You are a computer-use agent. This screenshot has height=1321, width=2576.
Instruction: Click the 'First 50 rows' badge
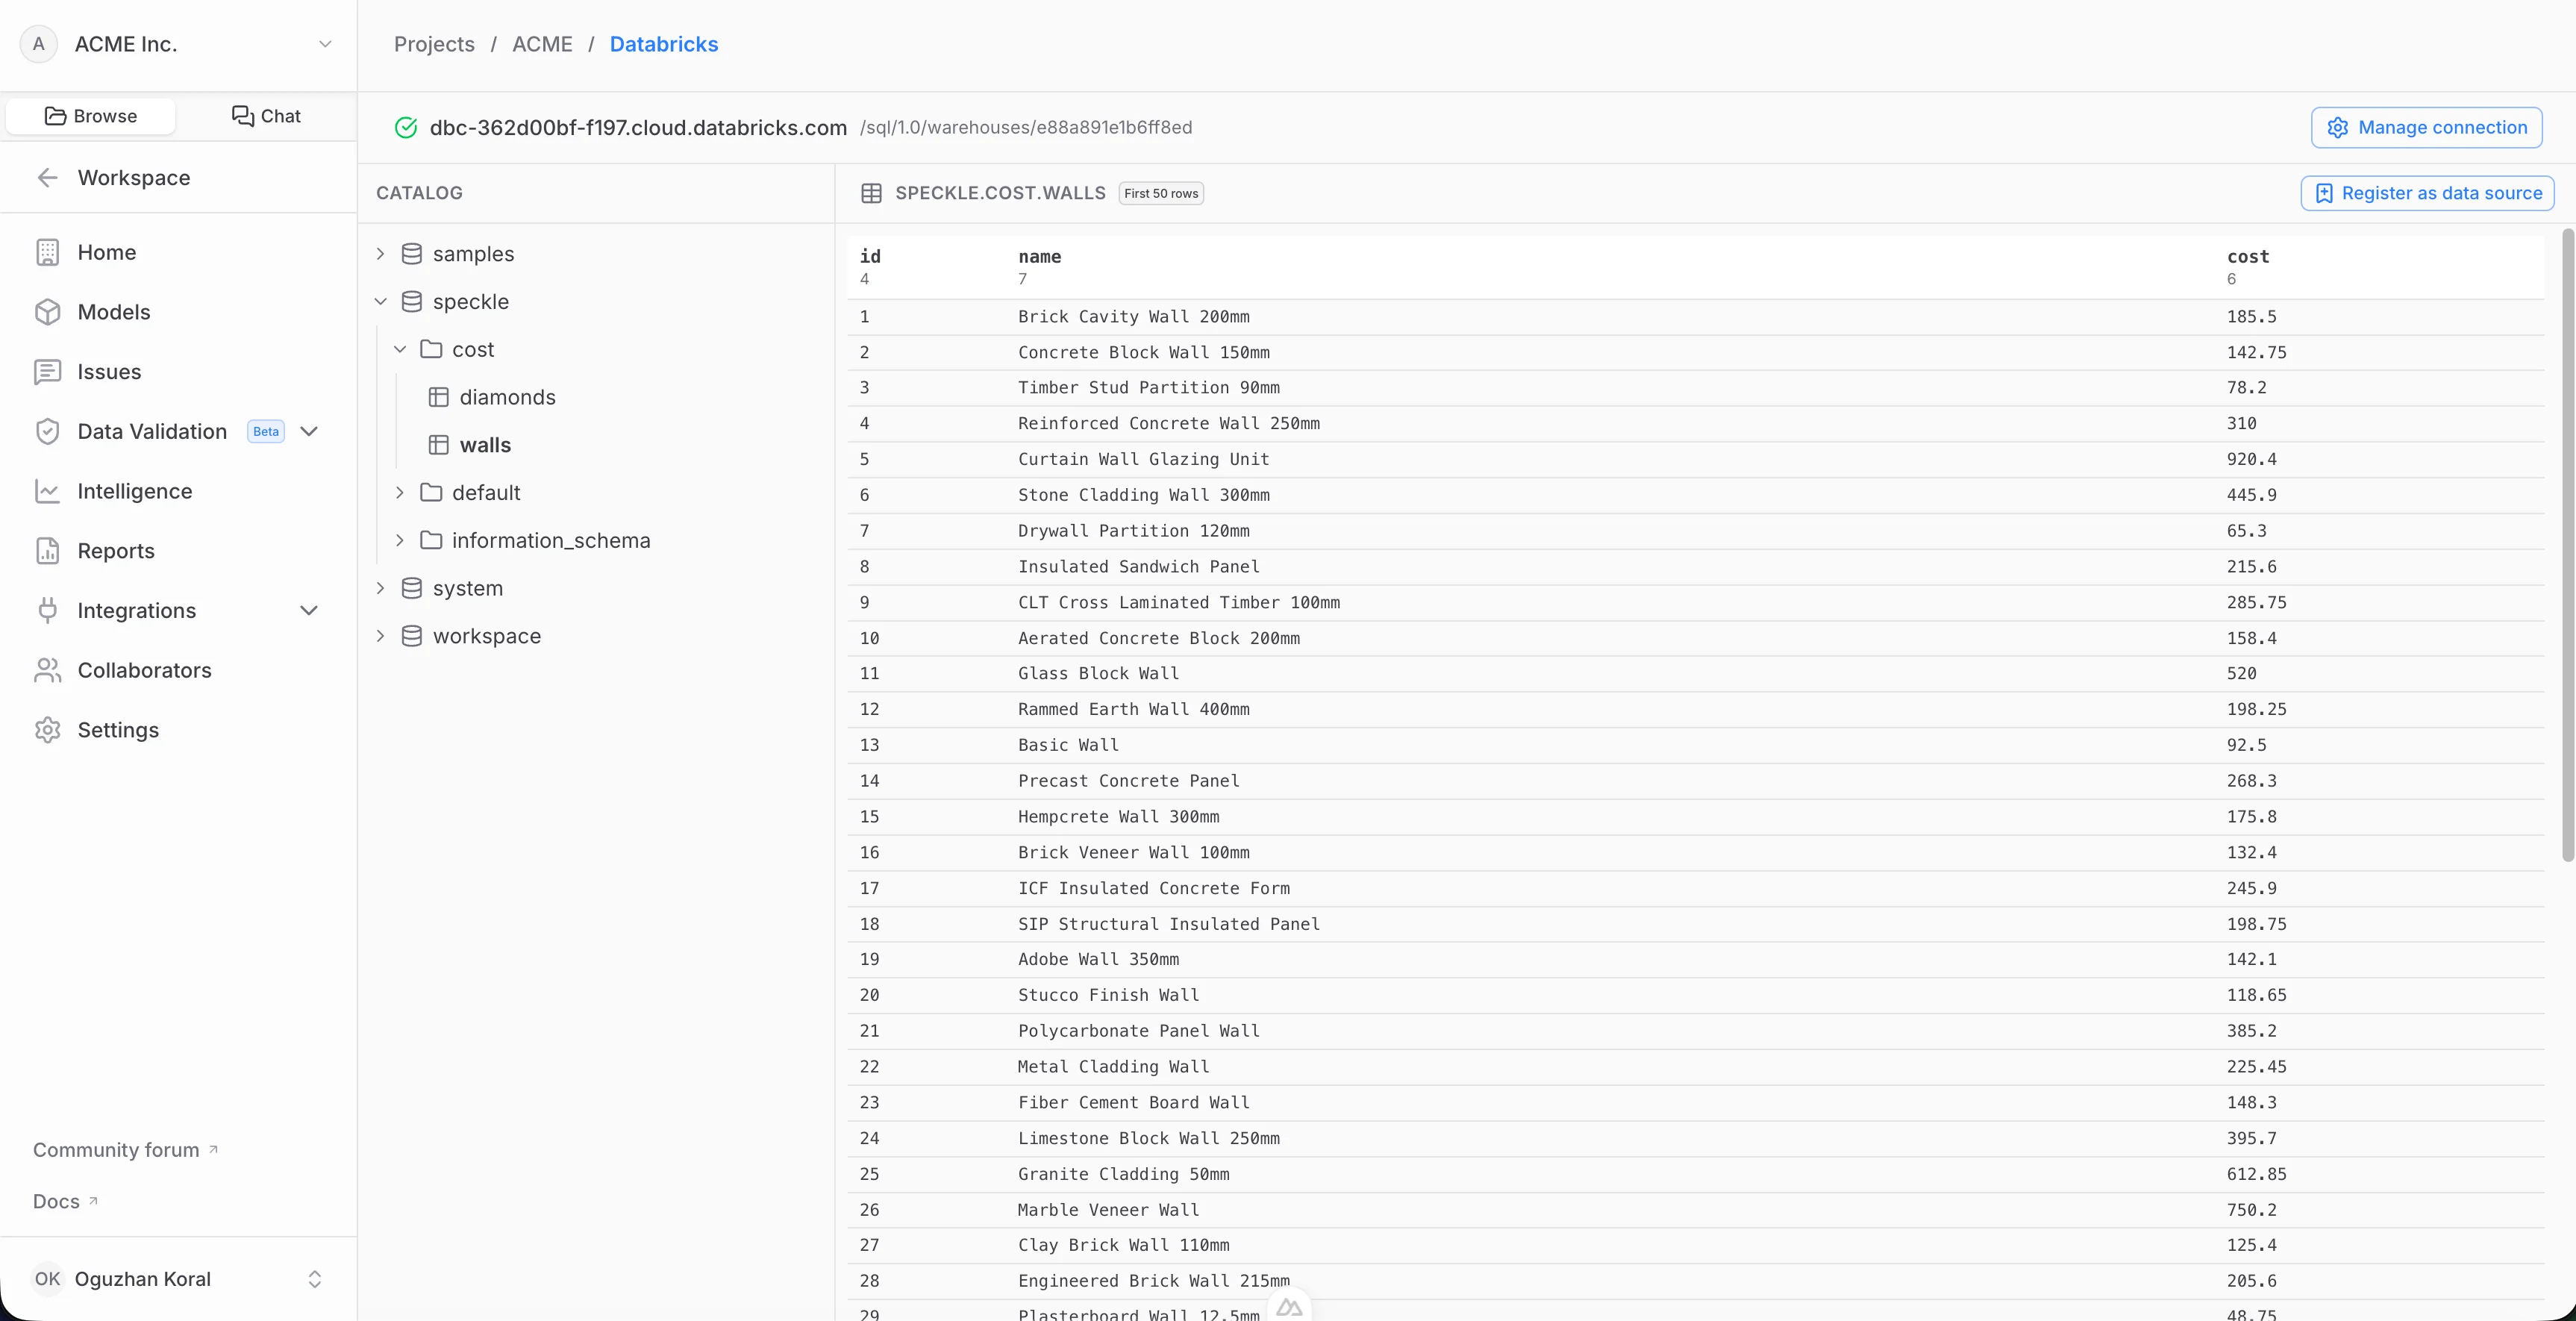(x=1161, y=193)
